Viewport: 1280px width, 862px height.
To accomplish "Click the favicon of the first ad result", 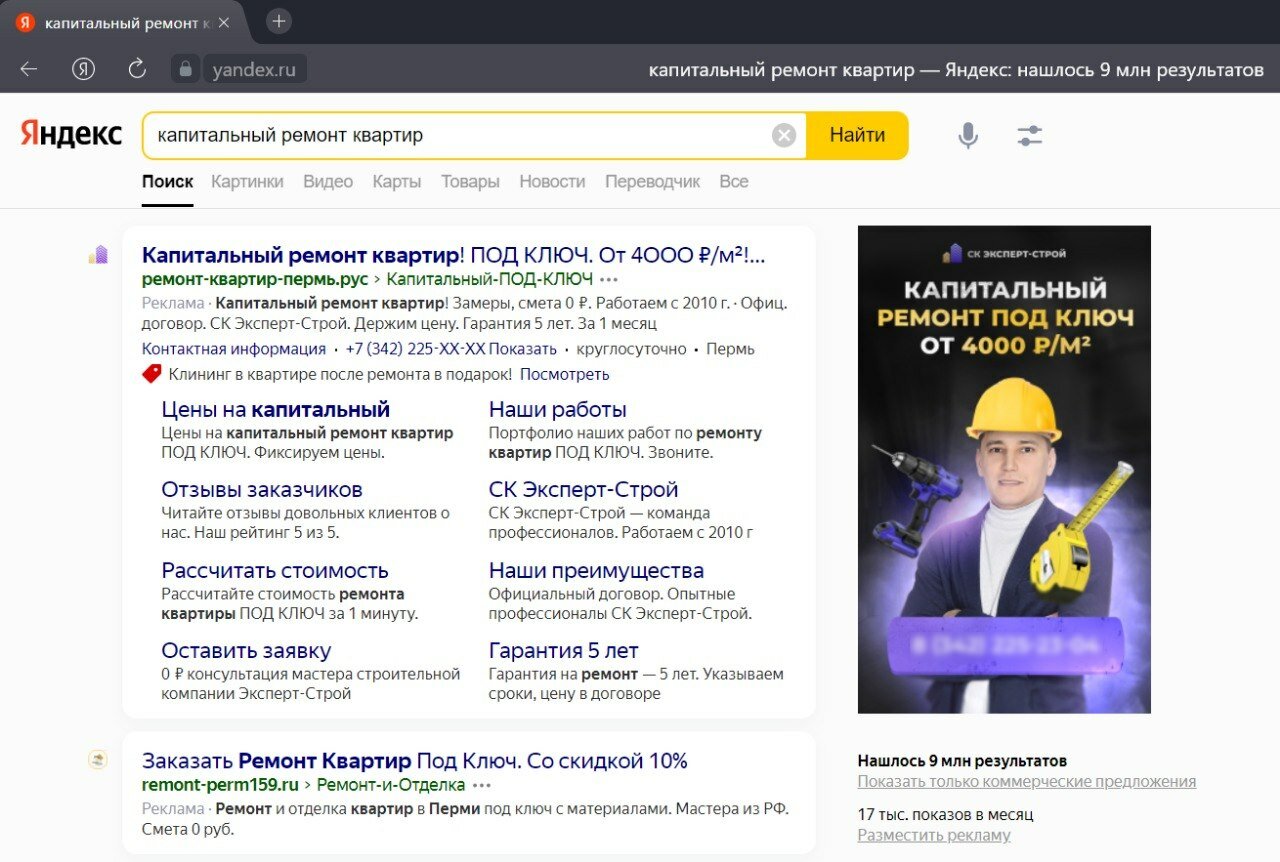I will tap(98, 255).
